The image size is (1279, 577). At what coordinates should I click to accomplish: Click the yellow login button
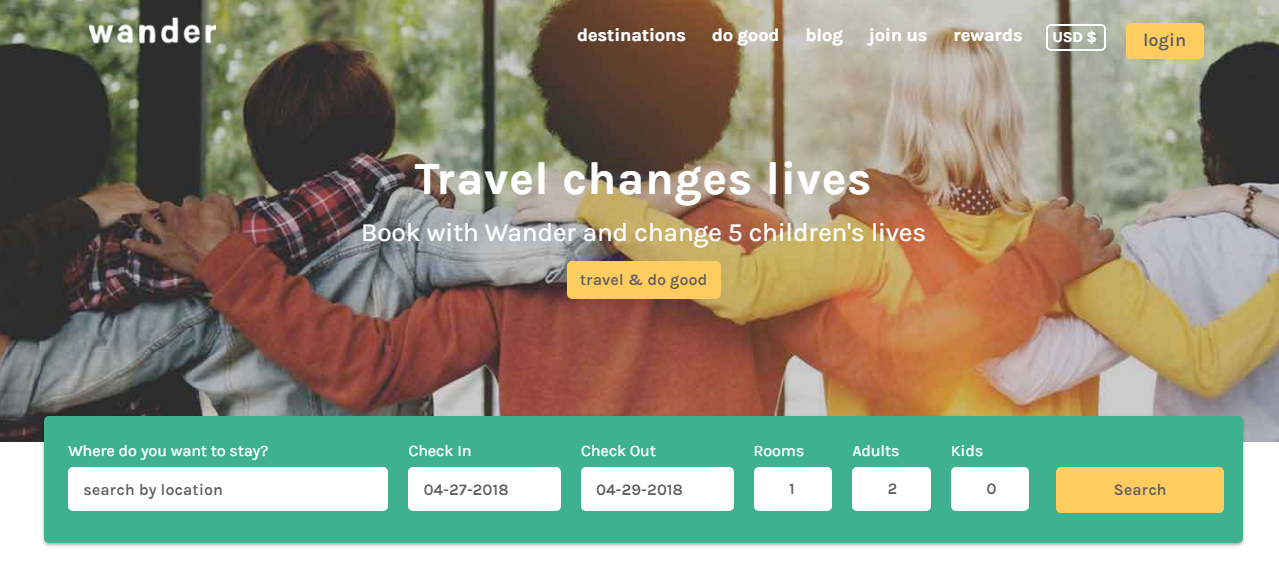[1164, 41]
